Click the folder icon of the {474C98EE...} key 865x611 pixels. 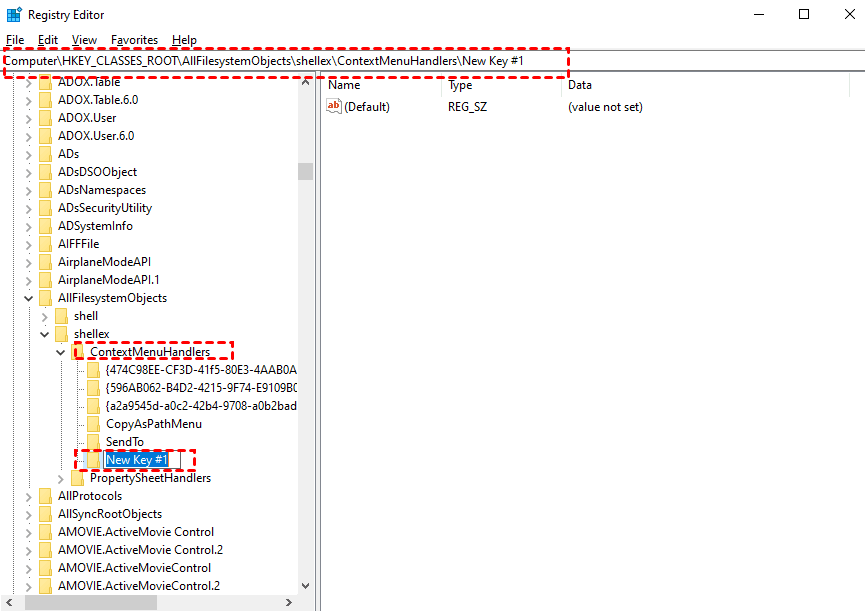(x=94, y=369)
